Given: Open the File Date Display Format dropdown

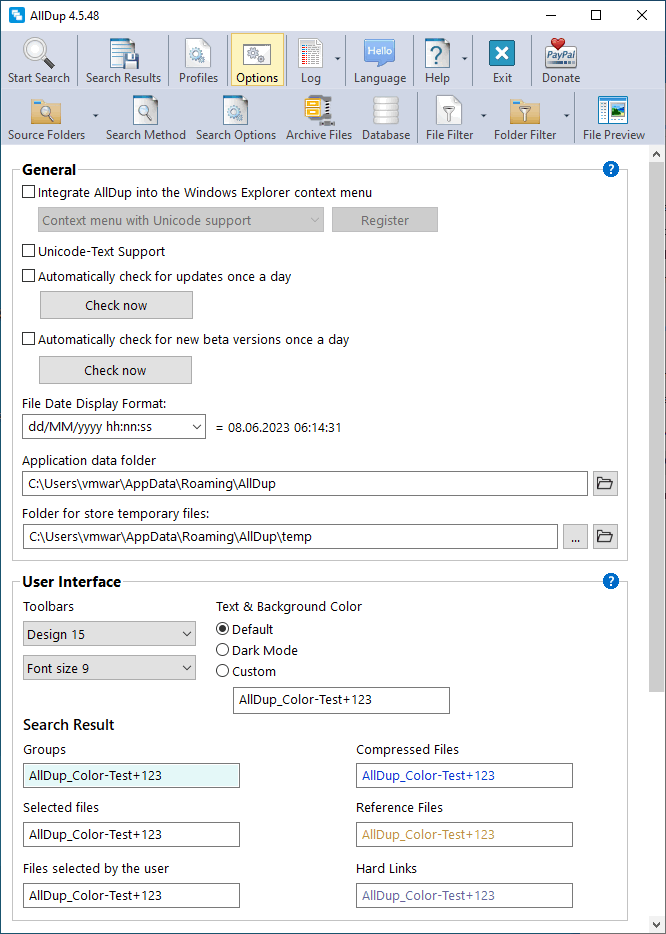Looking at the screenshot, I should click(x=196, y=426).
